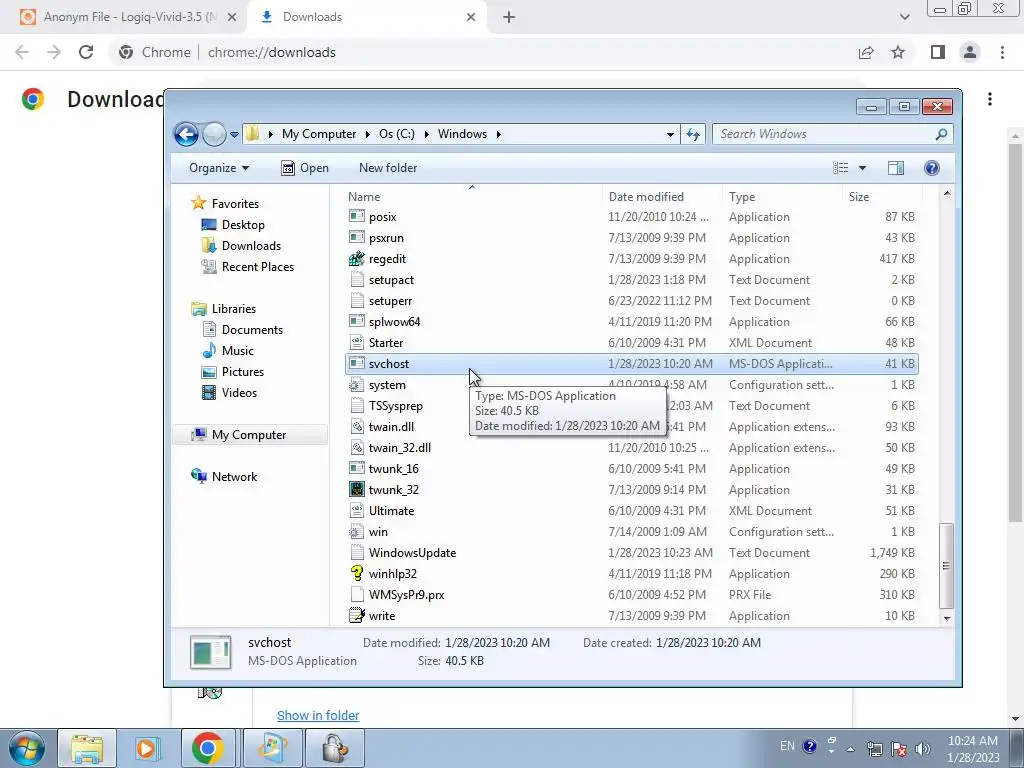Sort by the Size column header

(882, 197)
